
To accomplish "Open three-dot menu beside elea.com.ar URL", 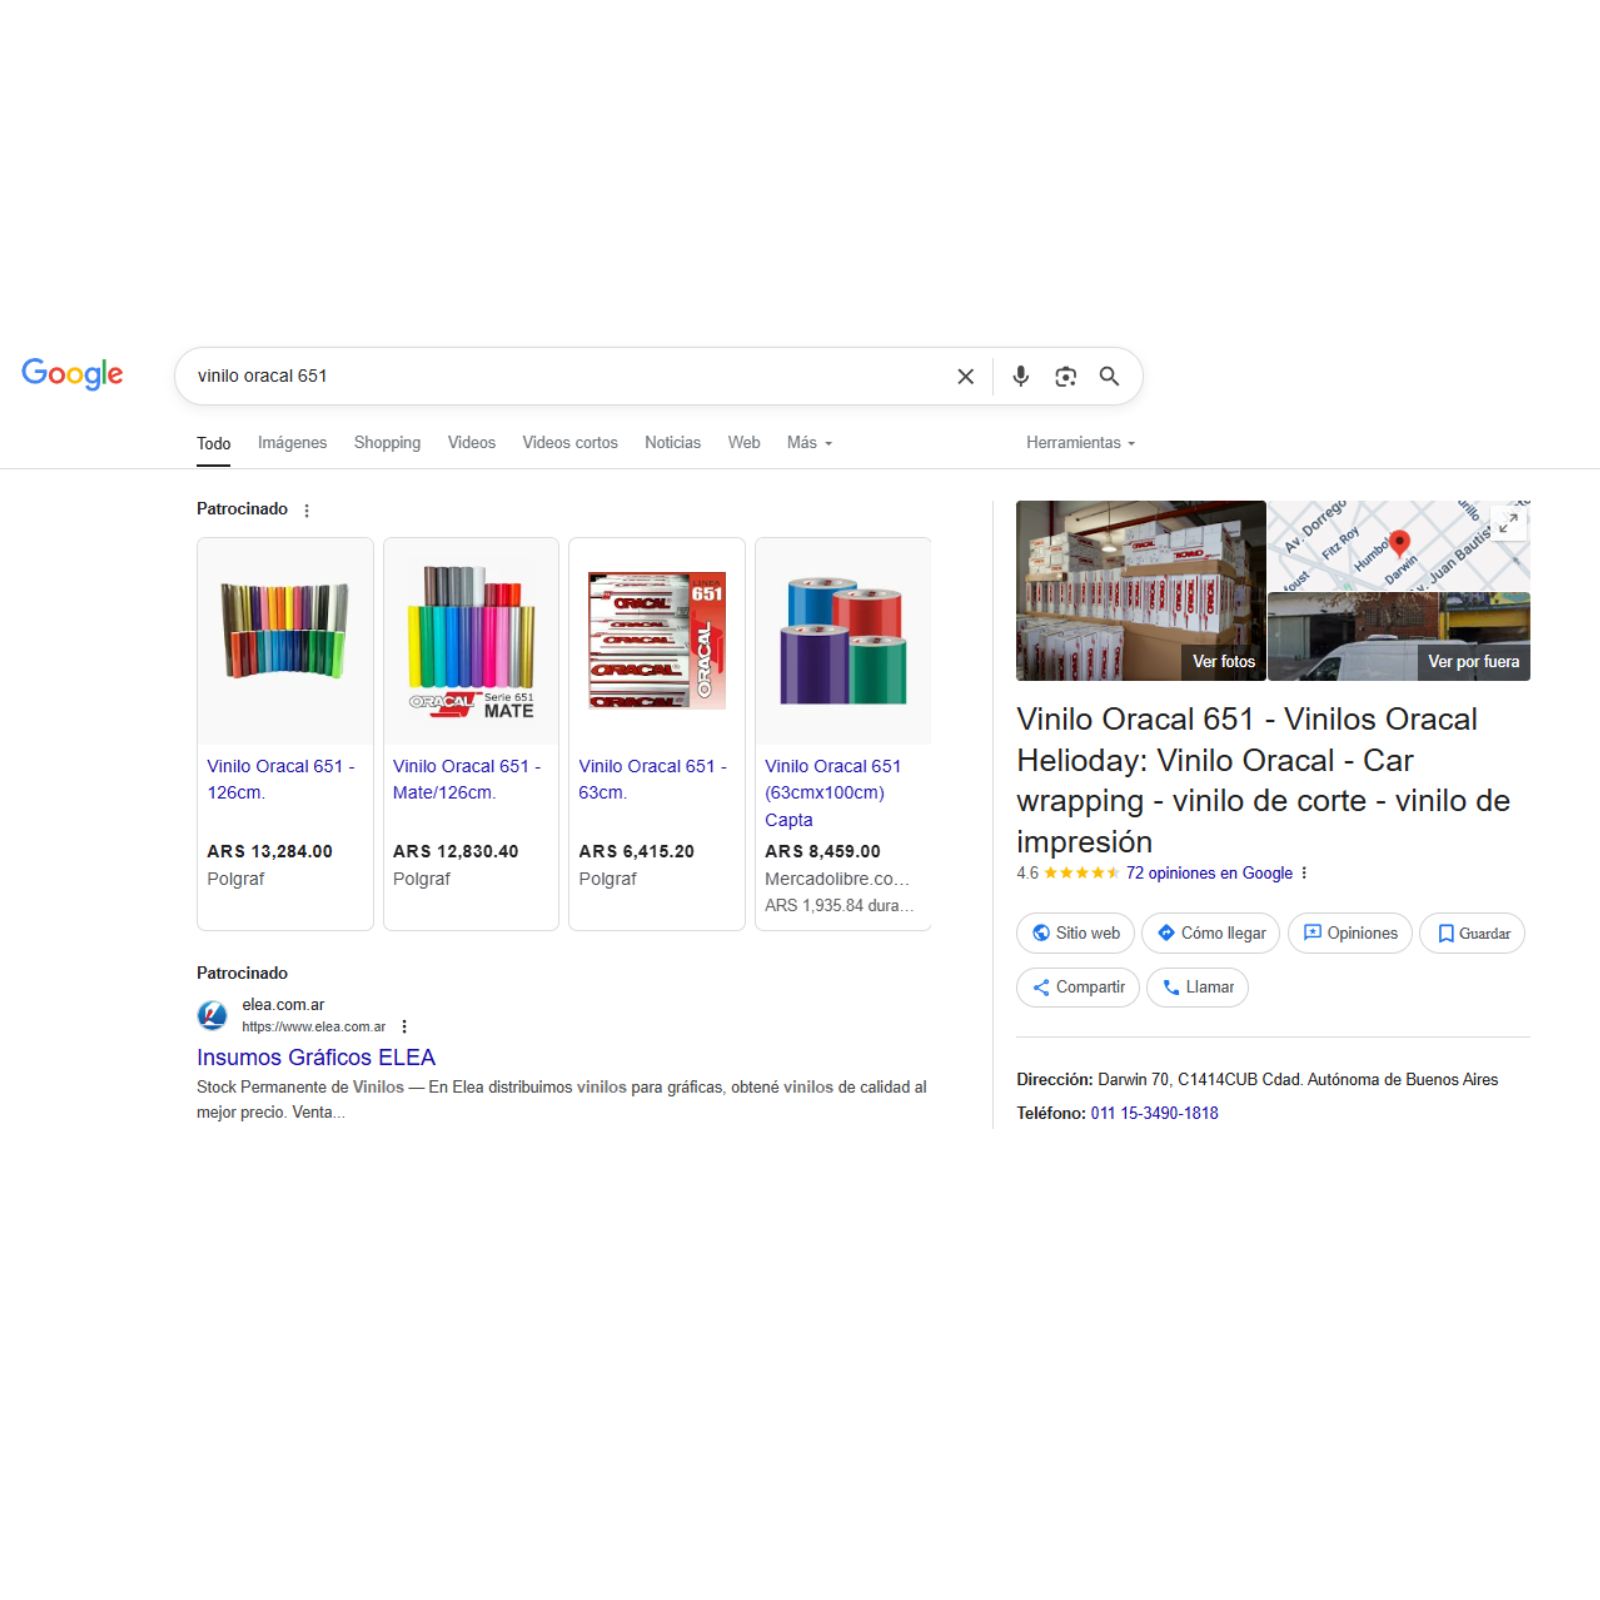I will tap(404, 1026).
